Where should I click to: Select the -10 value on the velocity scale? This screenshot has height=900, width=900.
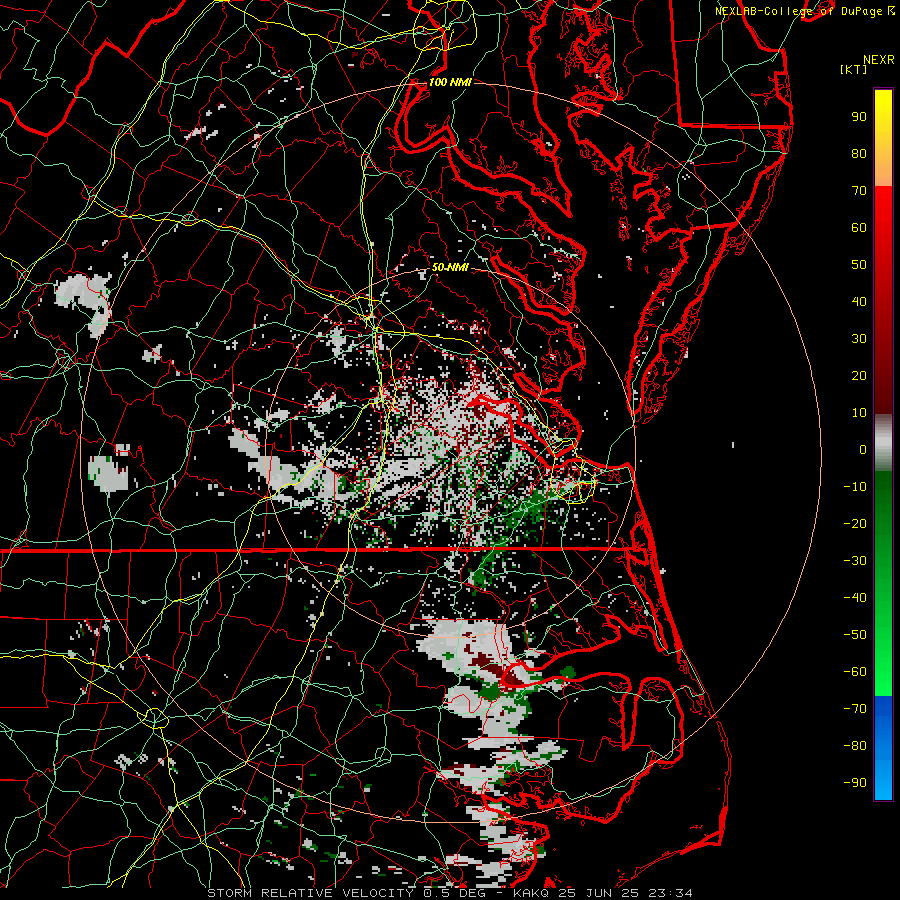[x=855, y=487]
